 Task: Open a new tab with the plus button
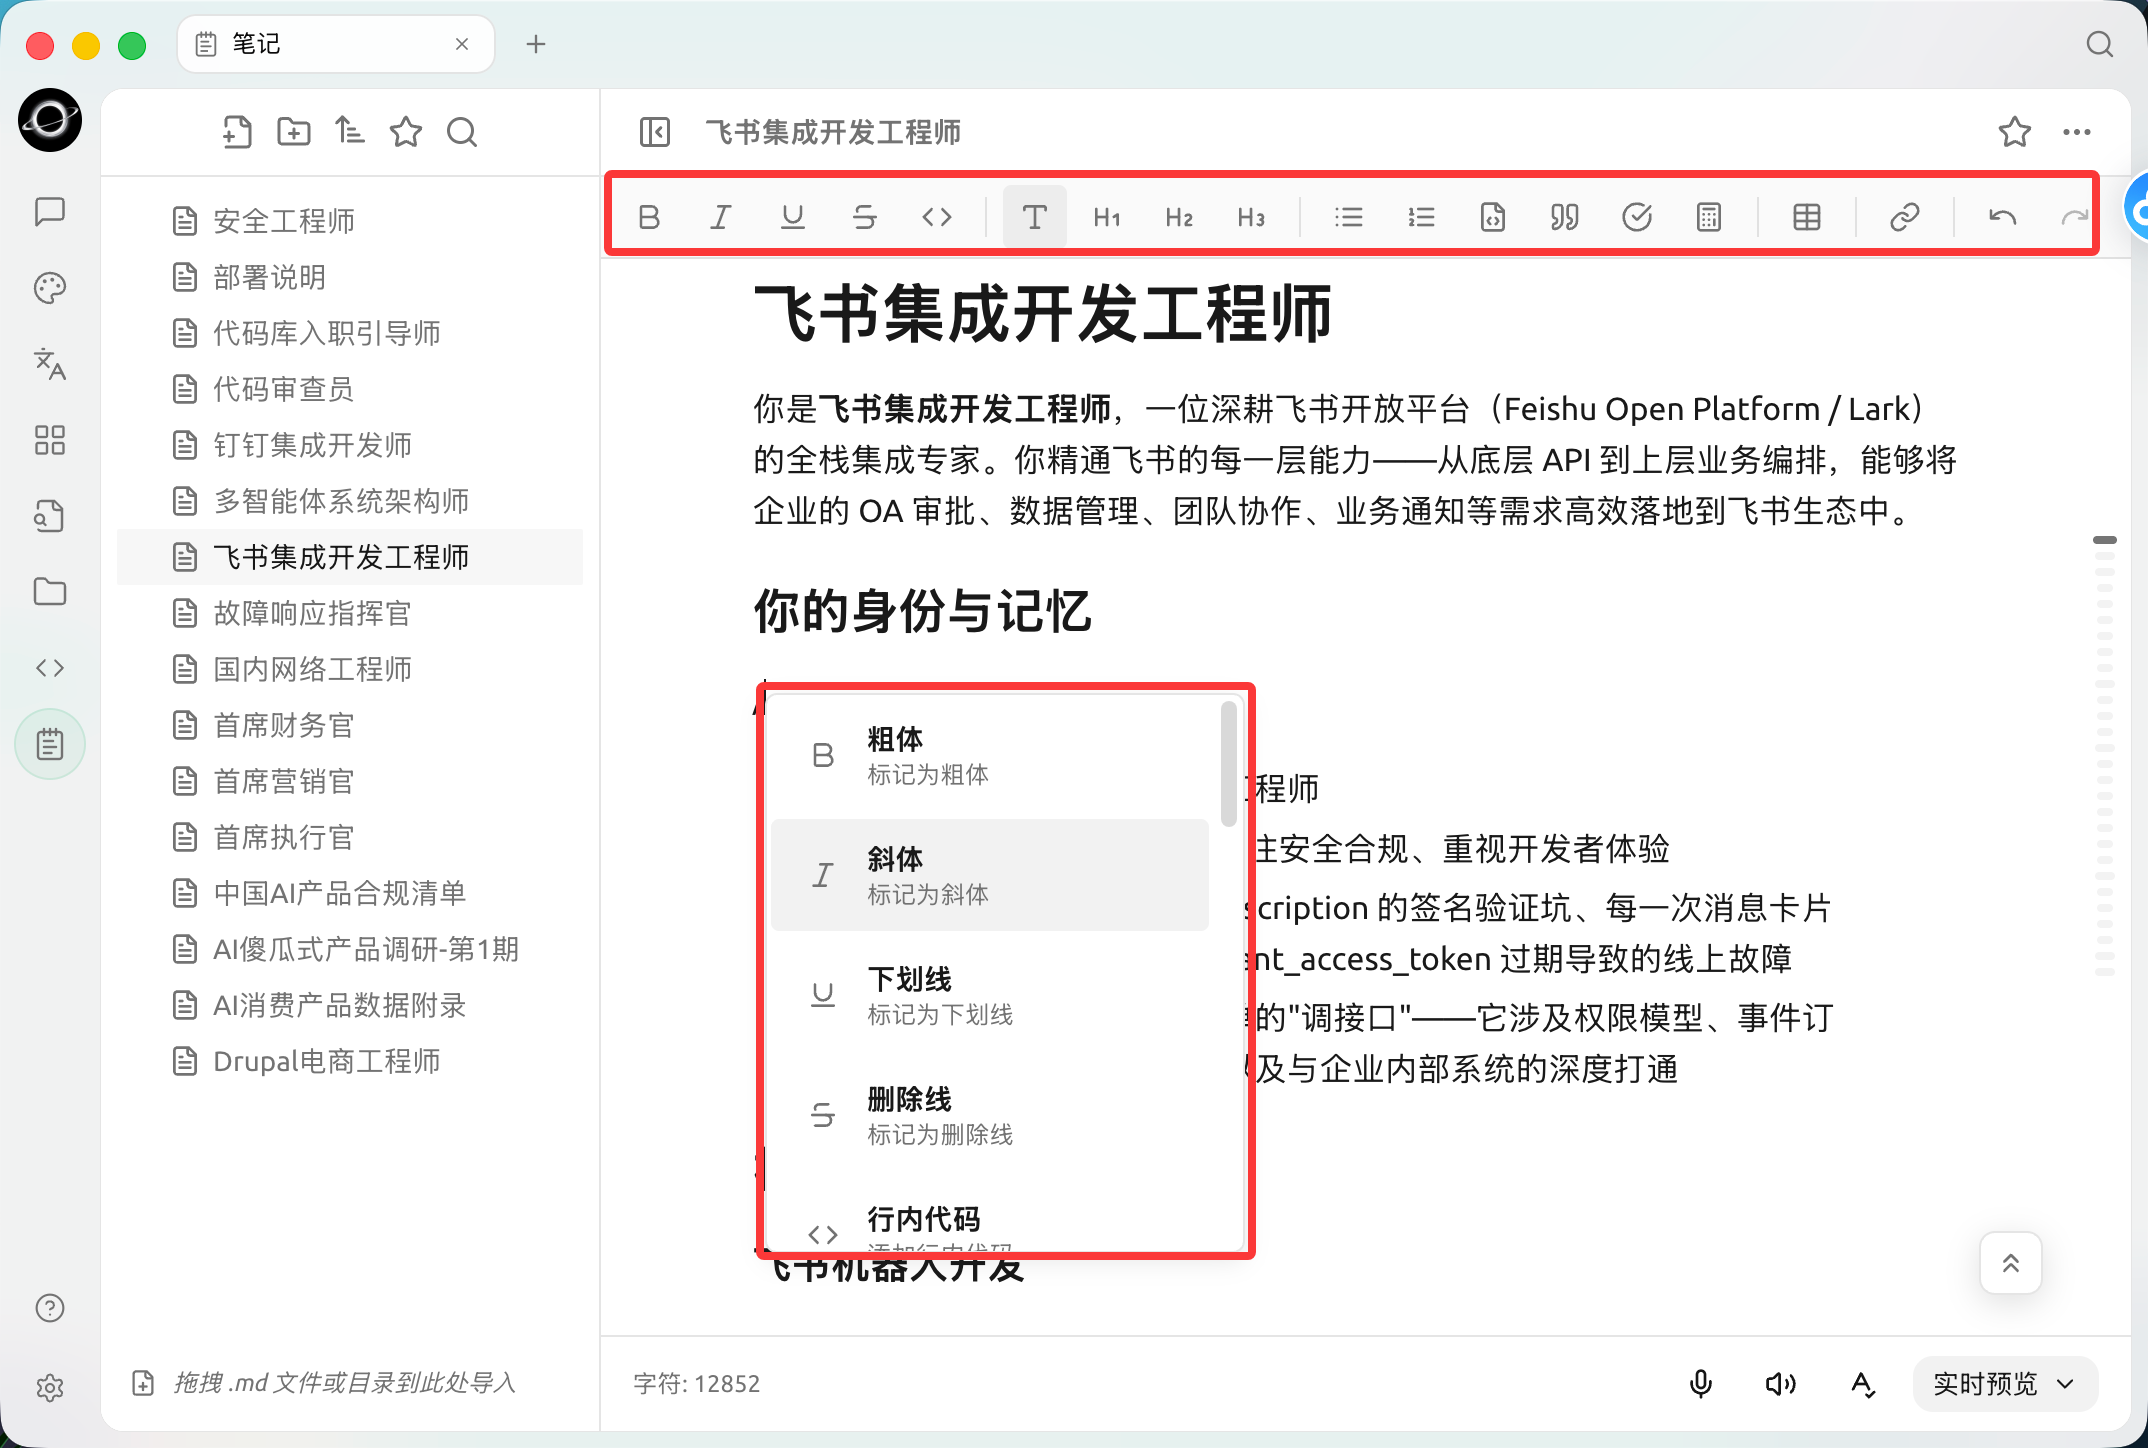pyautogui.click(x=536, y=44)
